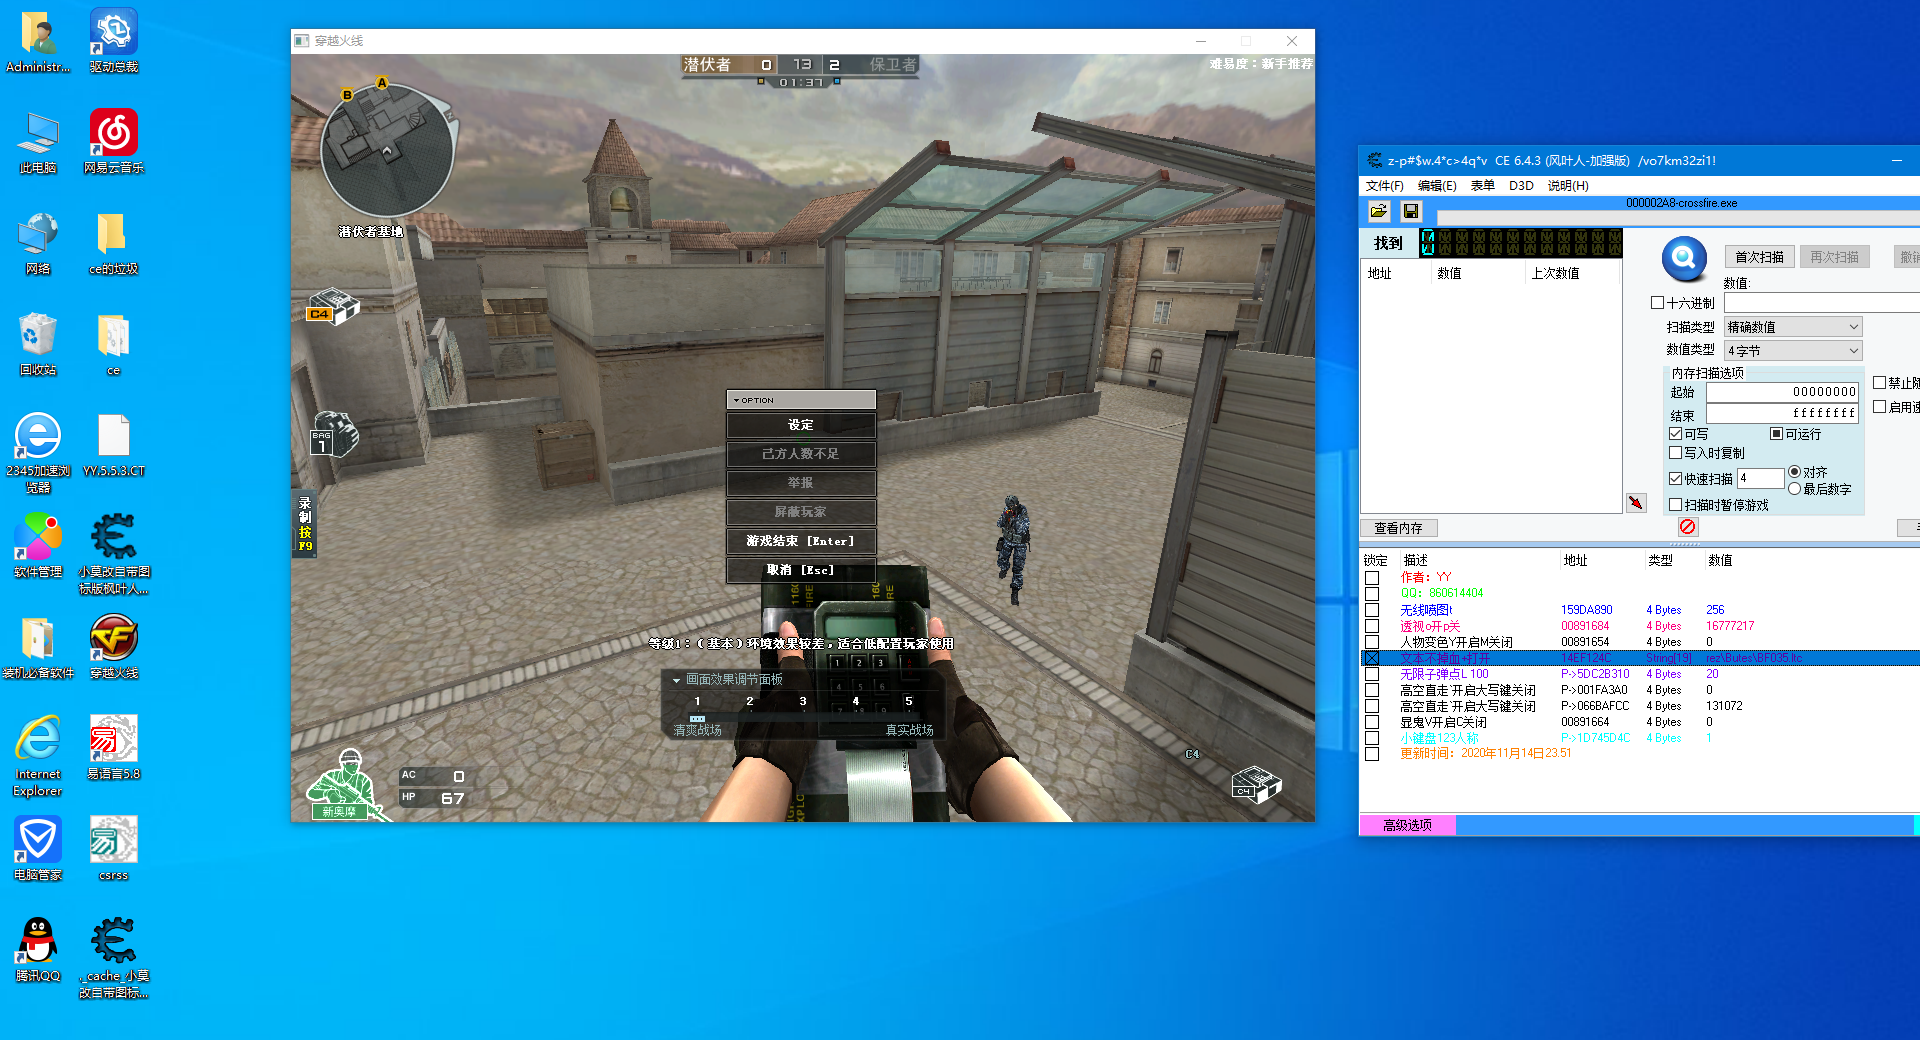Open the 驱动总裁 desktop icon
This screenshot has height=1040, width=1920.
pos(114,42)
